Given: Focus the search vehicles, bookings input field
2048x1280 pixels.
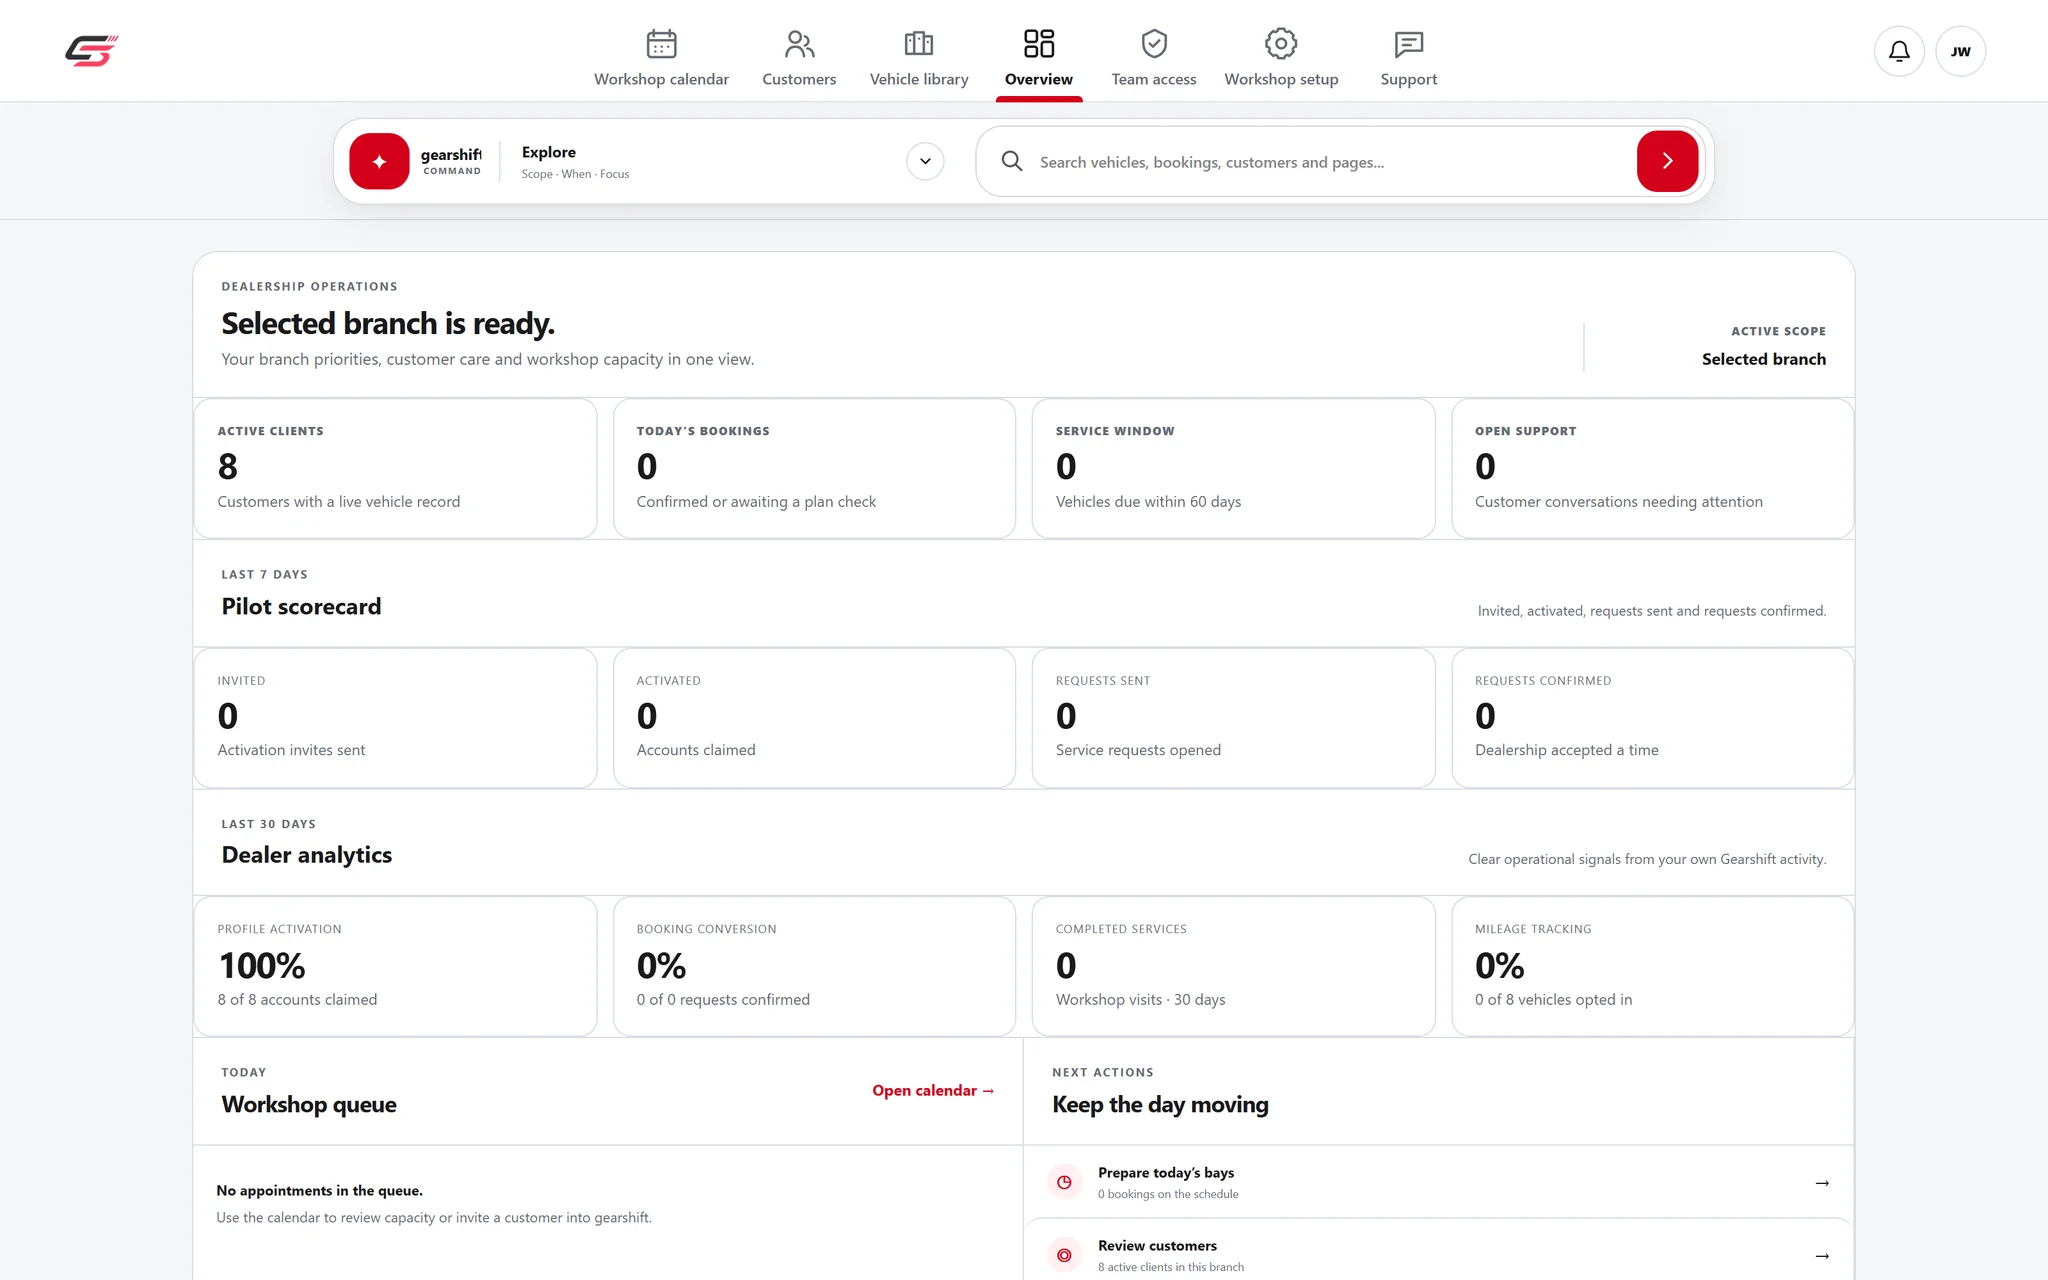Looking at the screenshot, I should (x=1330, y=161).
